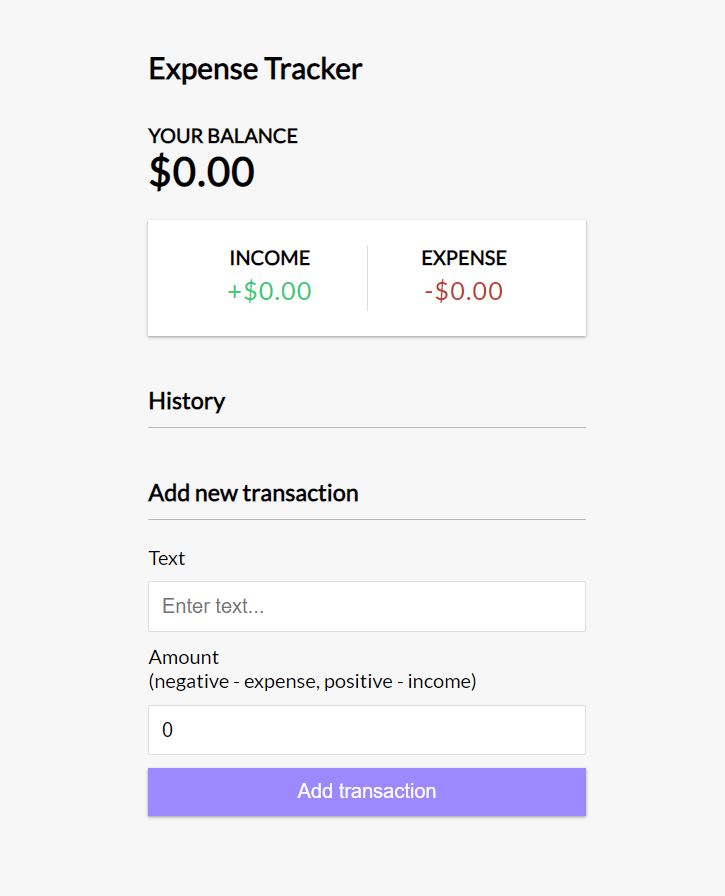
Task: Click the "Enter text..." input field
Action: (366, 606)
